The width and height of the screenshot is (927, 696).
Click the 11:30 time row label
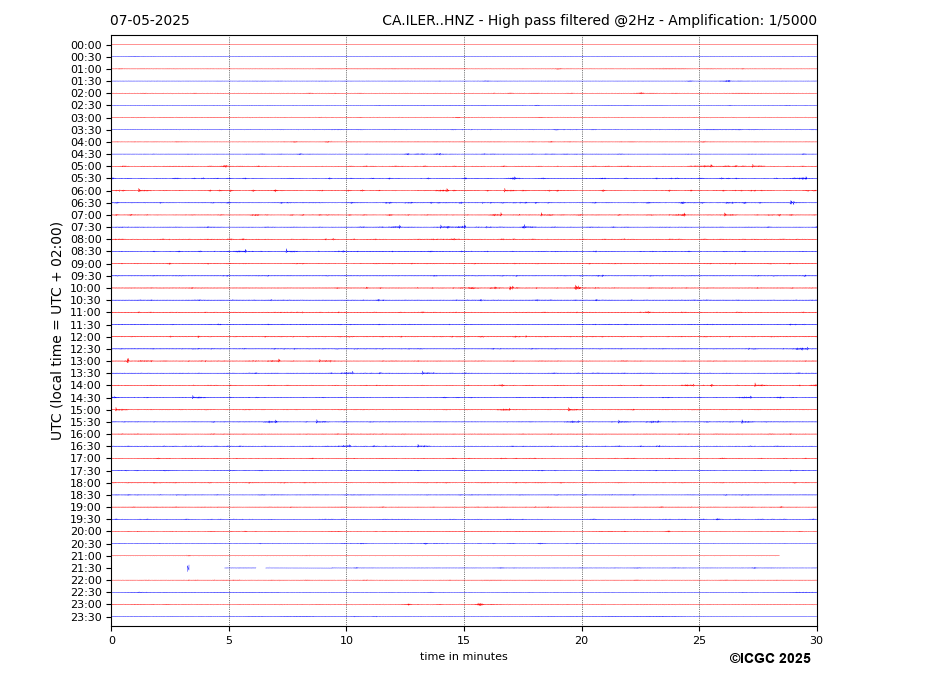pyautogui.click(x=86, y=325)
